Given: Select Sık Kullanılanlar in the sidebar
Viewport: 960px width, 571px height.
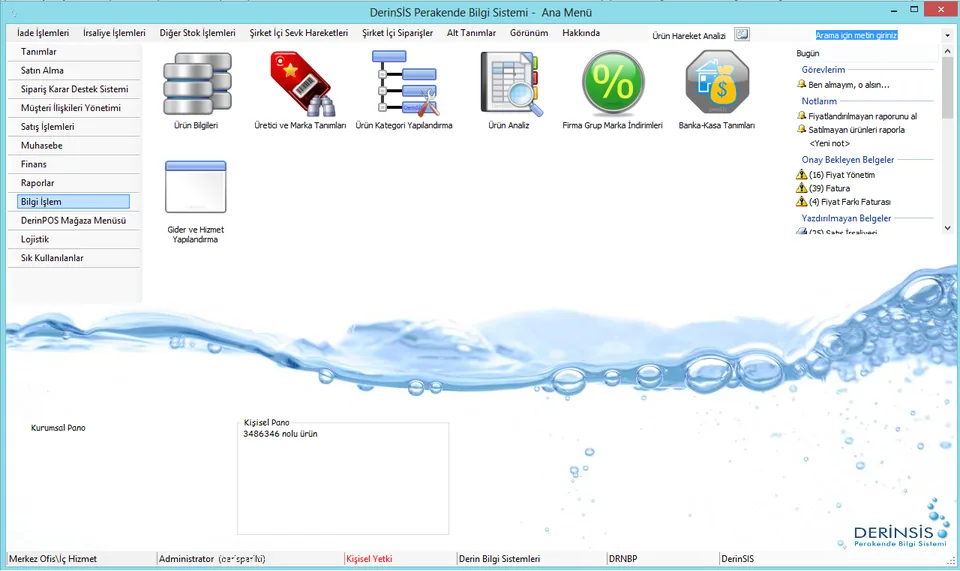Looking at the screenshot, I should tap(75, 258).
